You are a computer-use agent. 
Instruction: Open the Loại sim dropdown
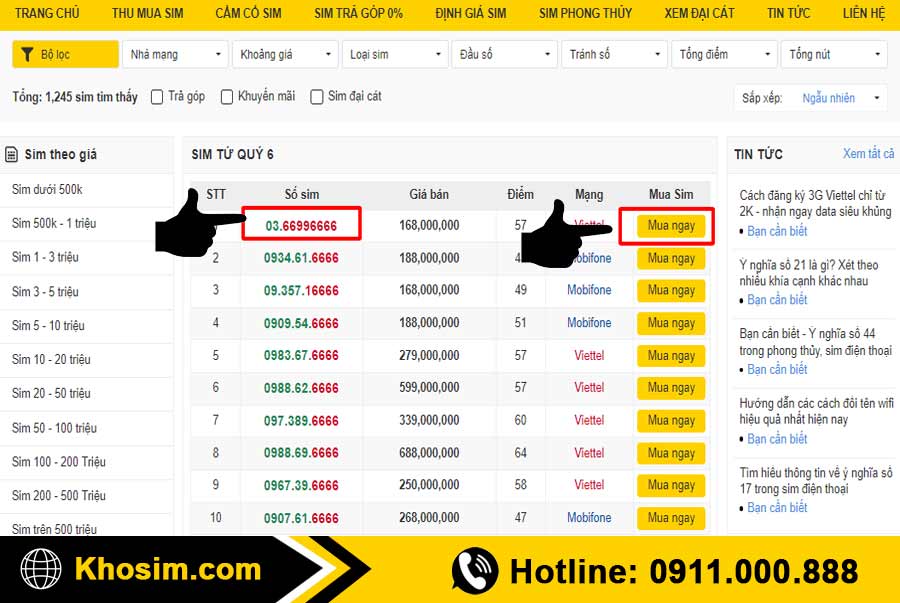click(395, 54)
